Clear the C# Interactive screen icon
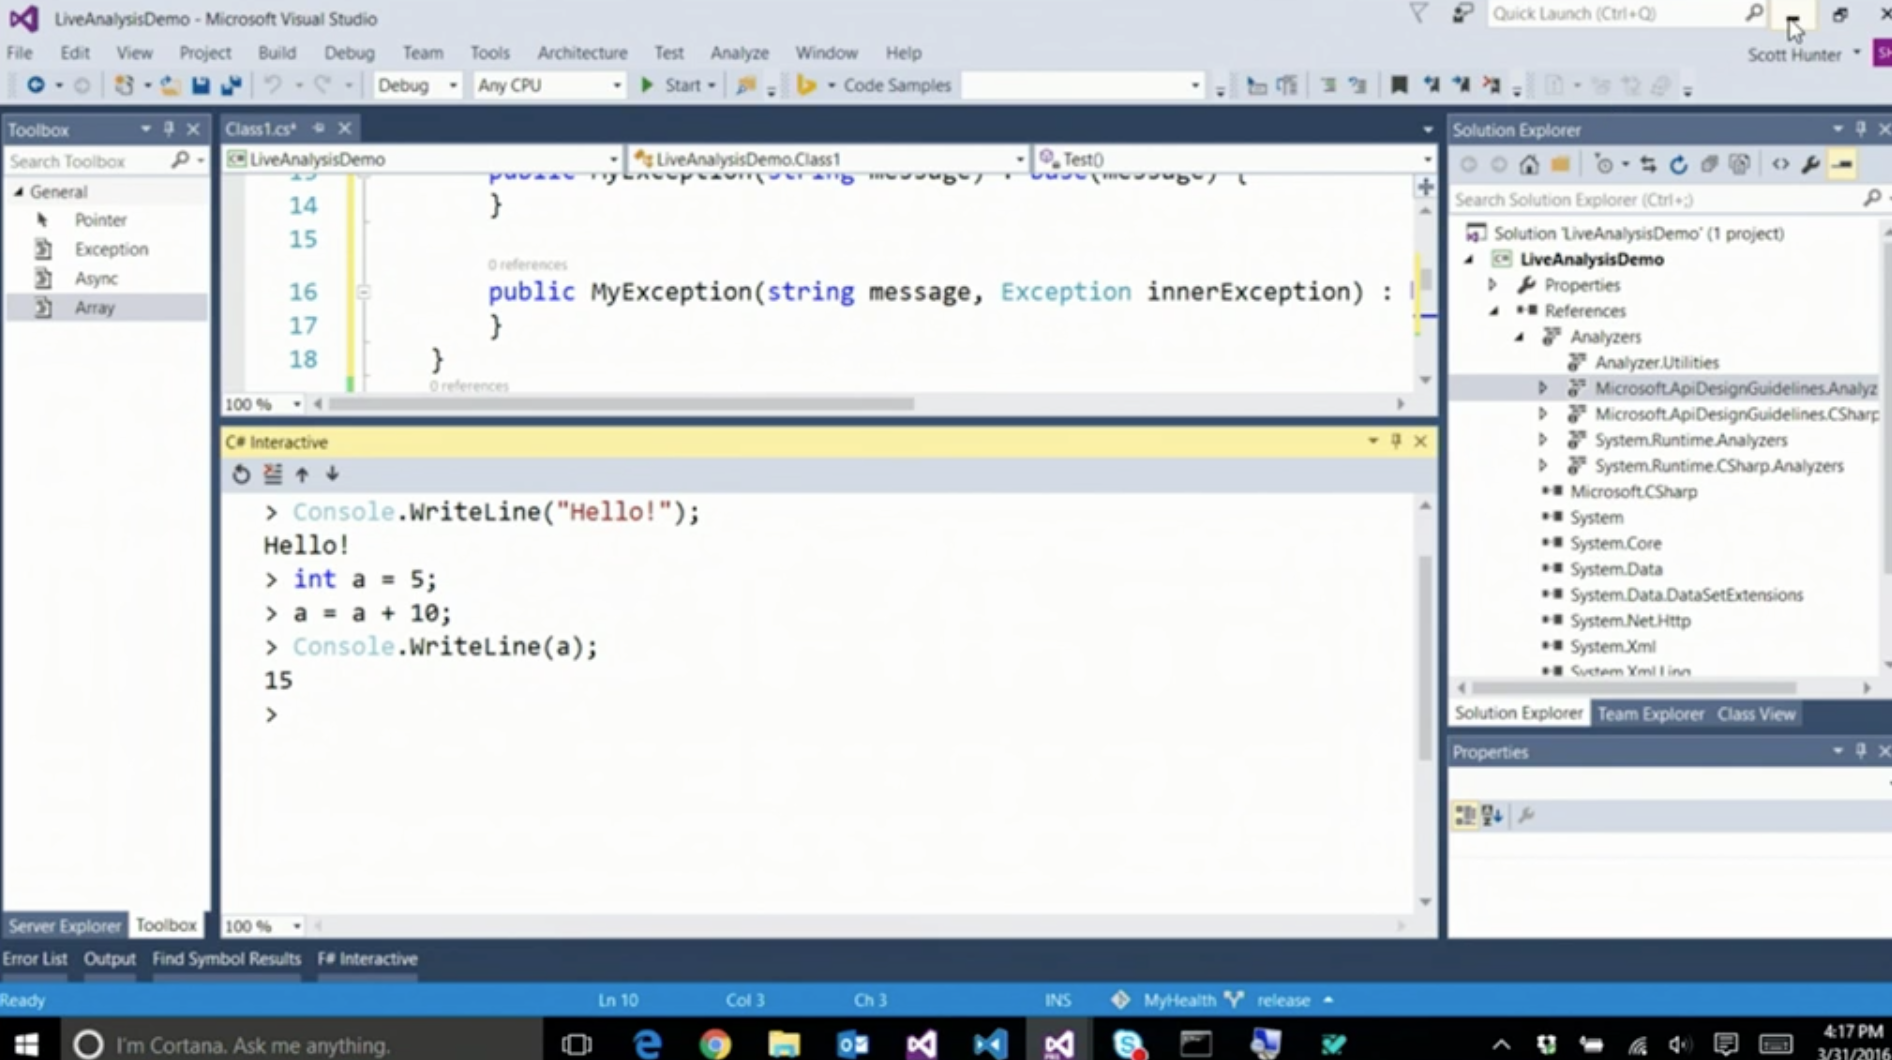 [272, 475]
